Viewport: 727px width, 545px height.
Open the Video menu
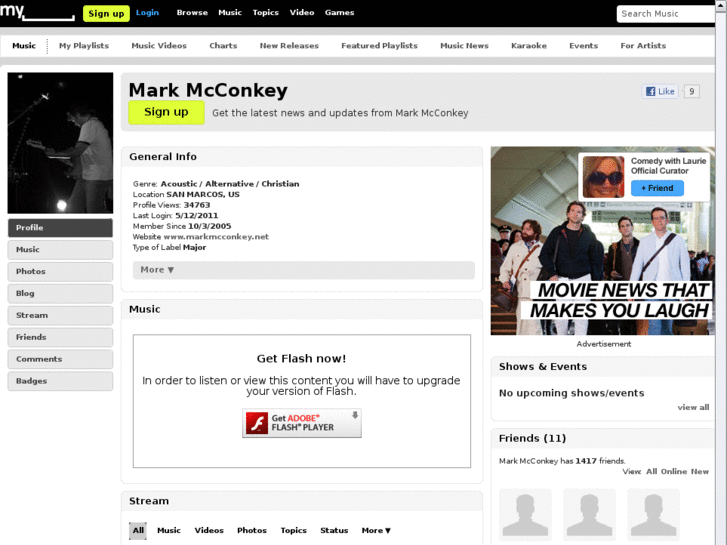pos(302,13)
